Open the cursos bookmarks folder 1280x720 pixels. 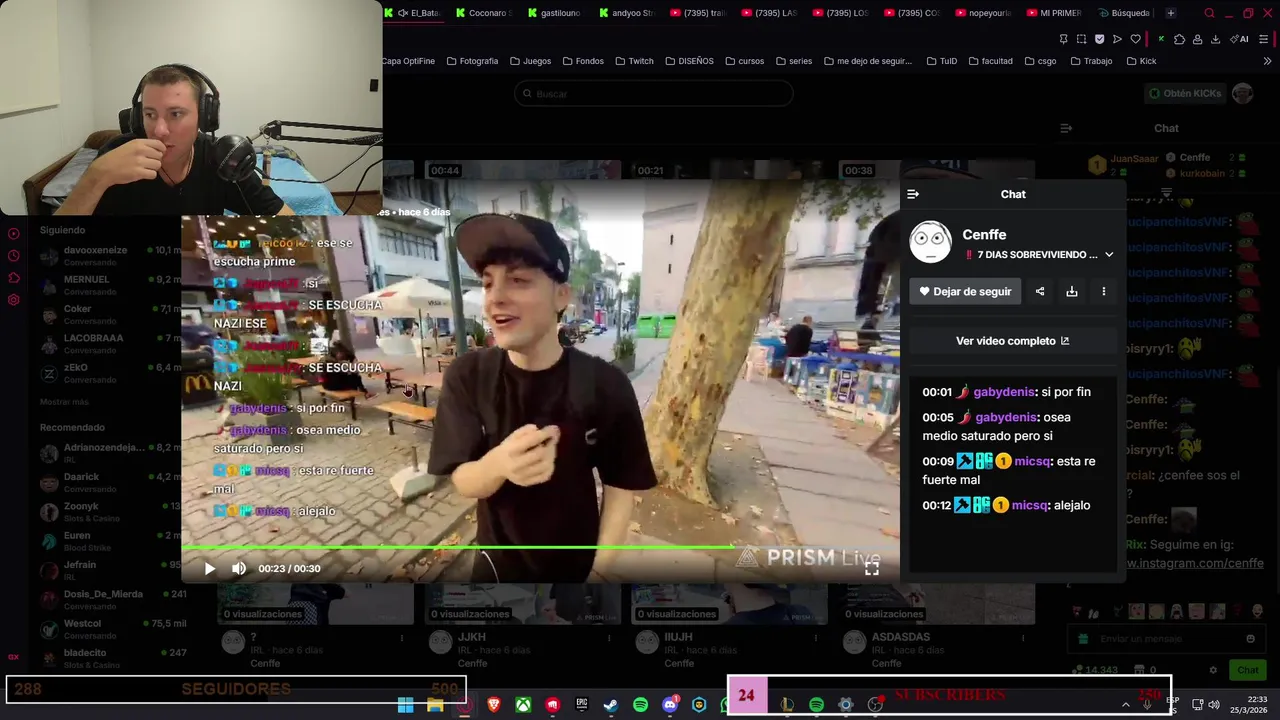(744, 61)
